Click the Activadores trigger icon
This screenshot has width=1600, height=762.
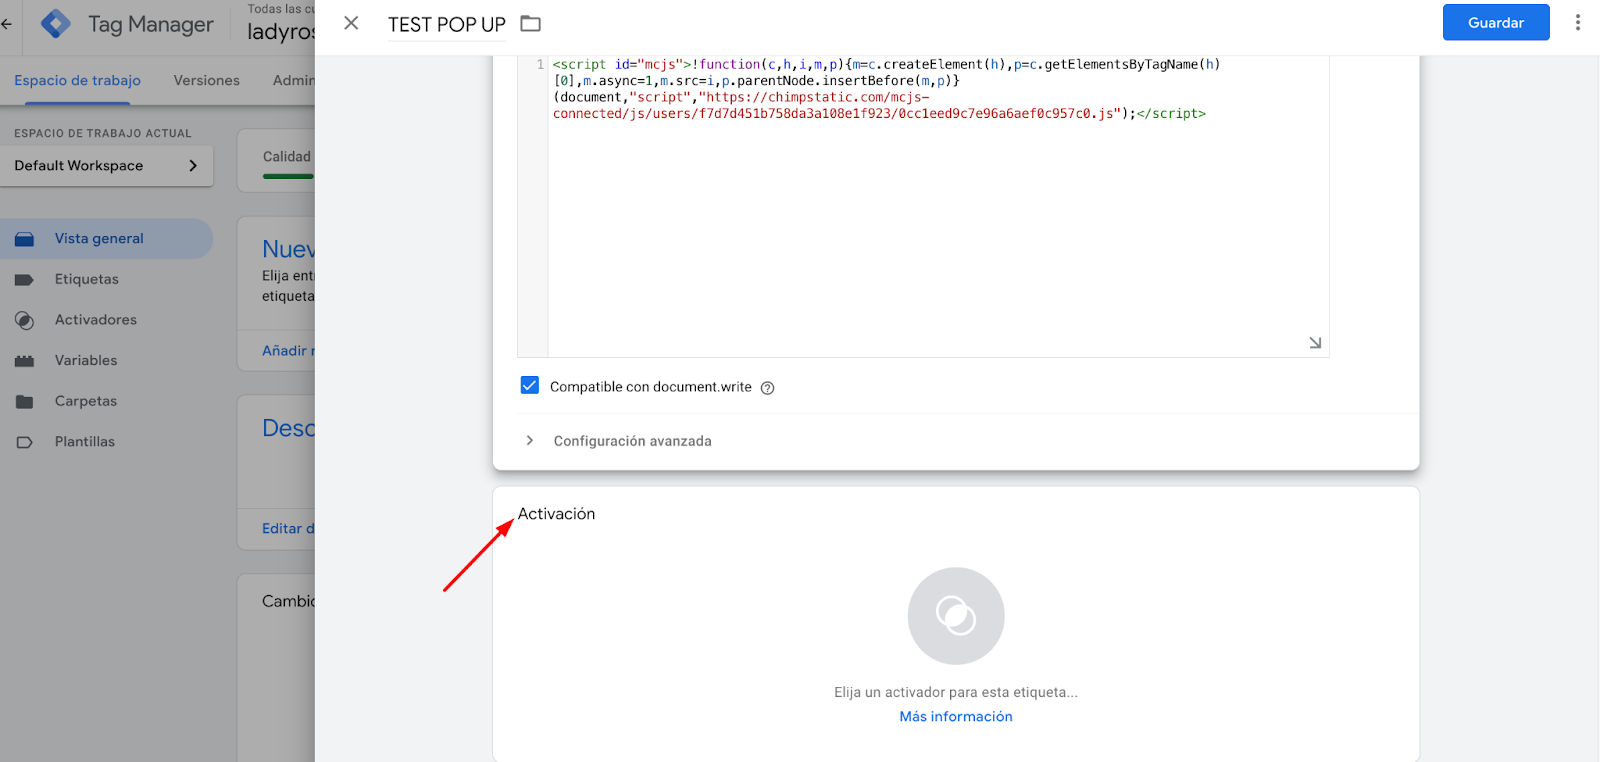(x=25, y=320)
